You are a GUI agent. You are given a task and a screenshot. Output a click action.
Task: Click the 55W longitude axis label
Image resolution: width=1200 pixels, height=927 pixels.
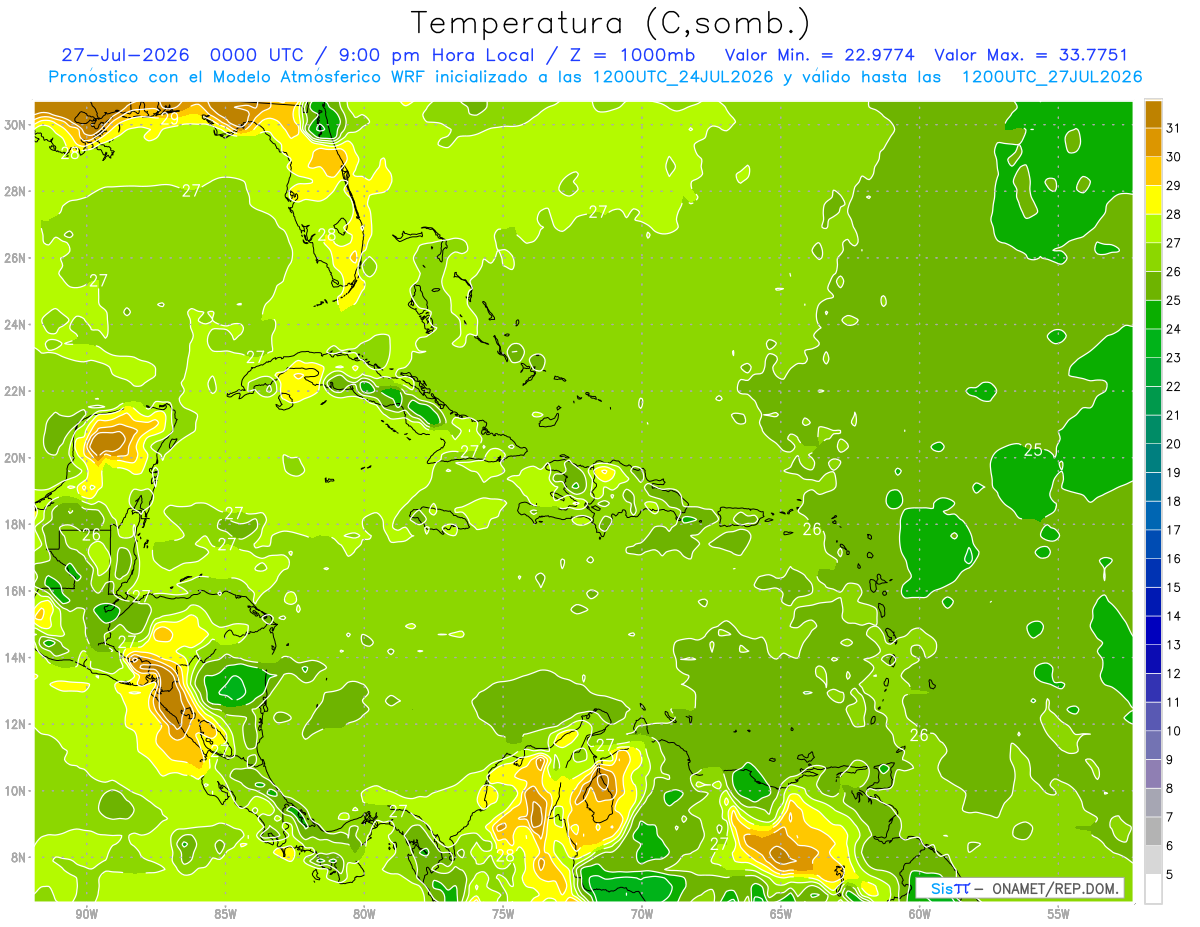click(1059, 914)
